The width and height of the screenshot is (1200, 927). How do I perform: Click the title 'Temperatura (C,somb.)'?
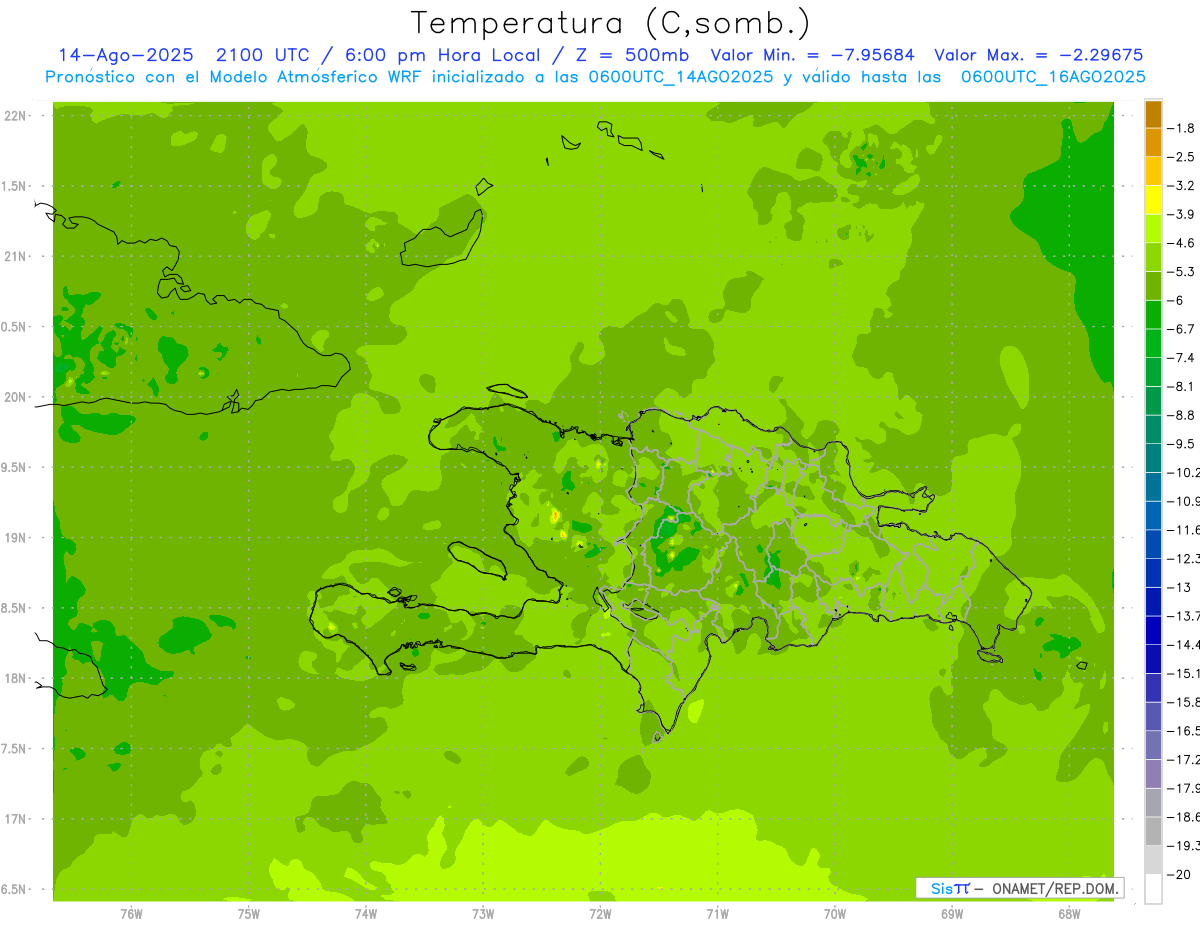611,23
